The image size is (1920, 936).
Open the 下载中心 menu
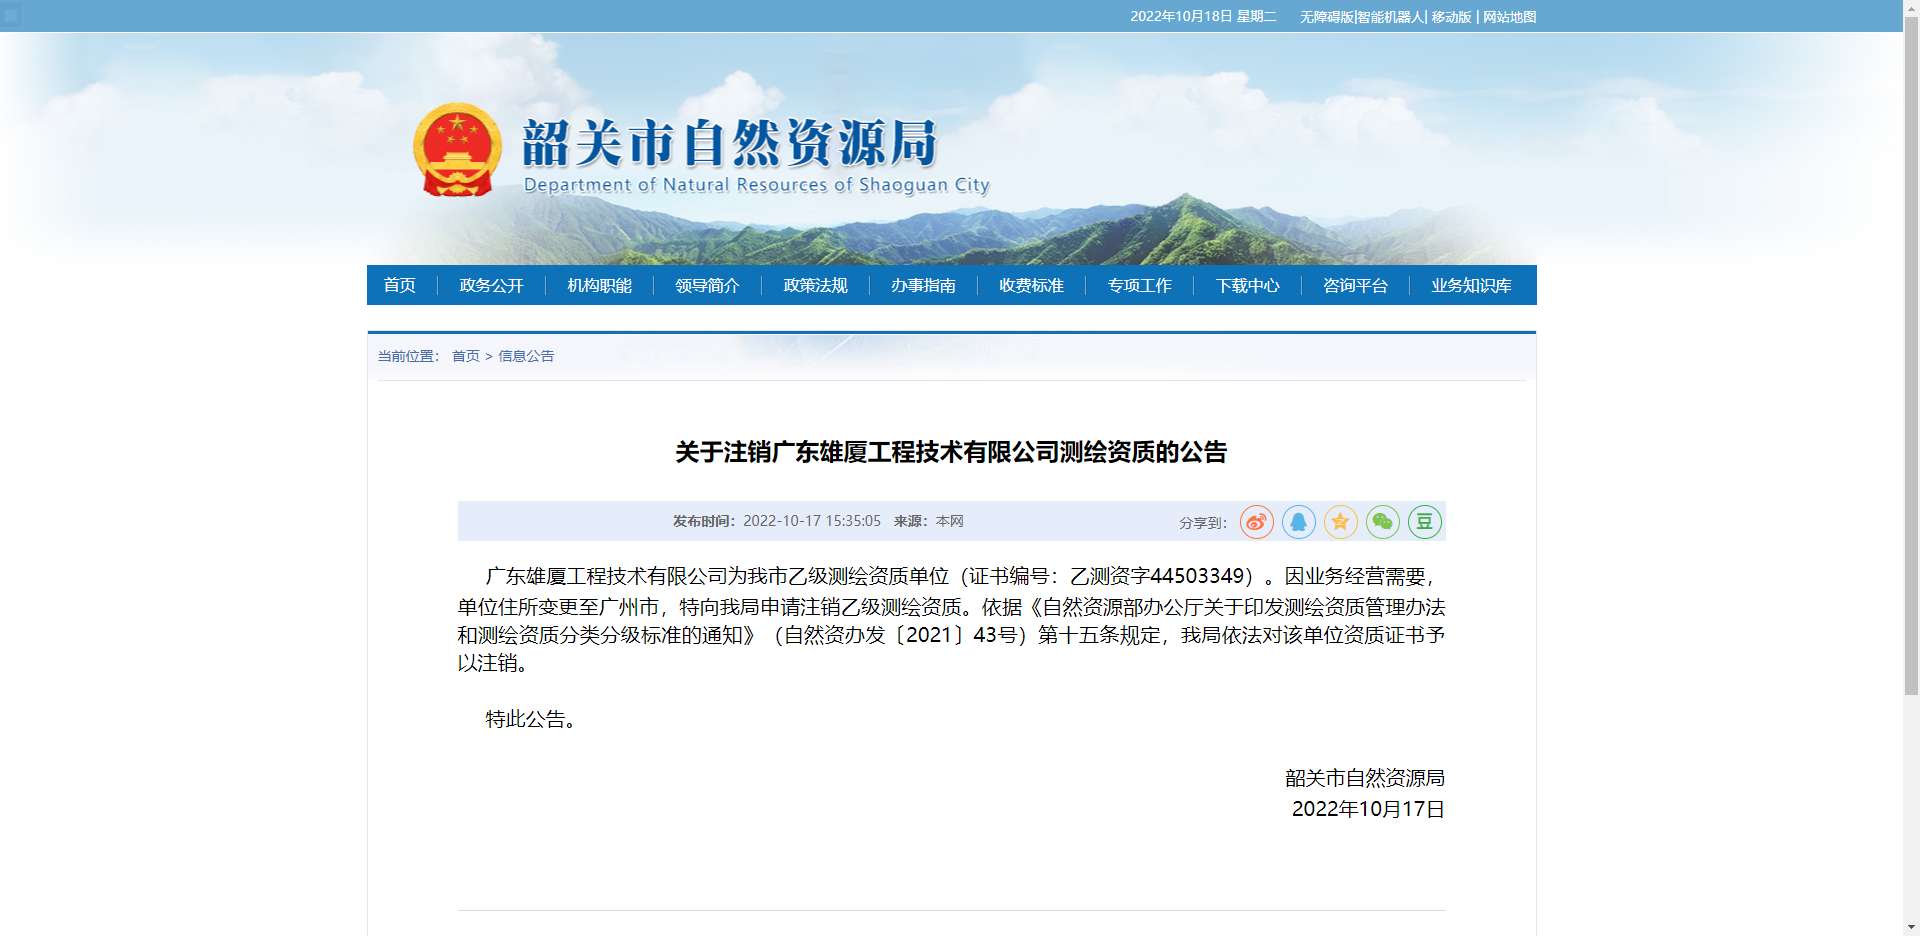tap(1247, 285)
